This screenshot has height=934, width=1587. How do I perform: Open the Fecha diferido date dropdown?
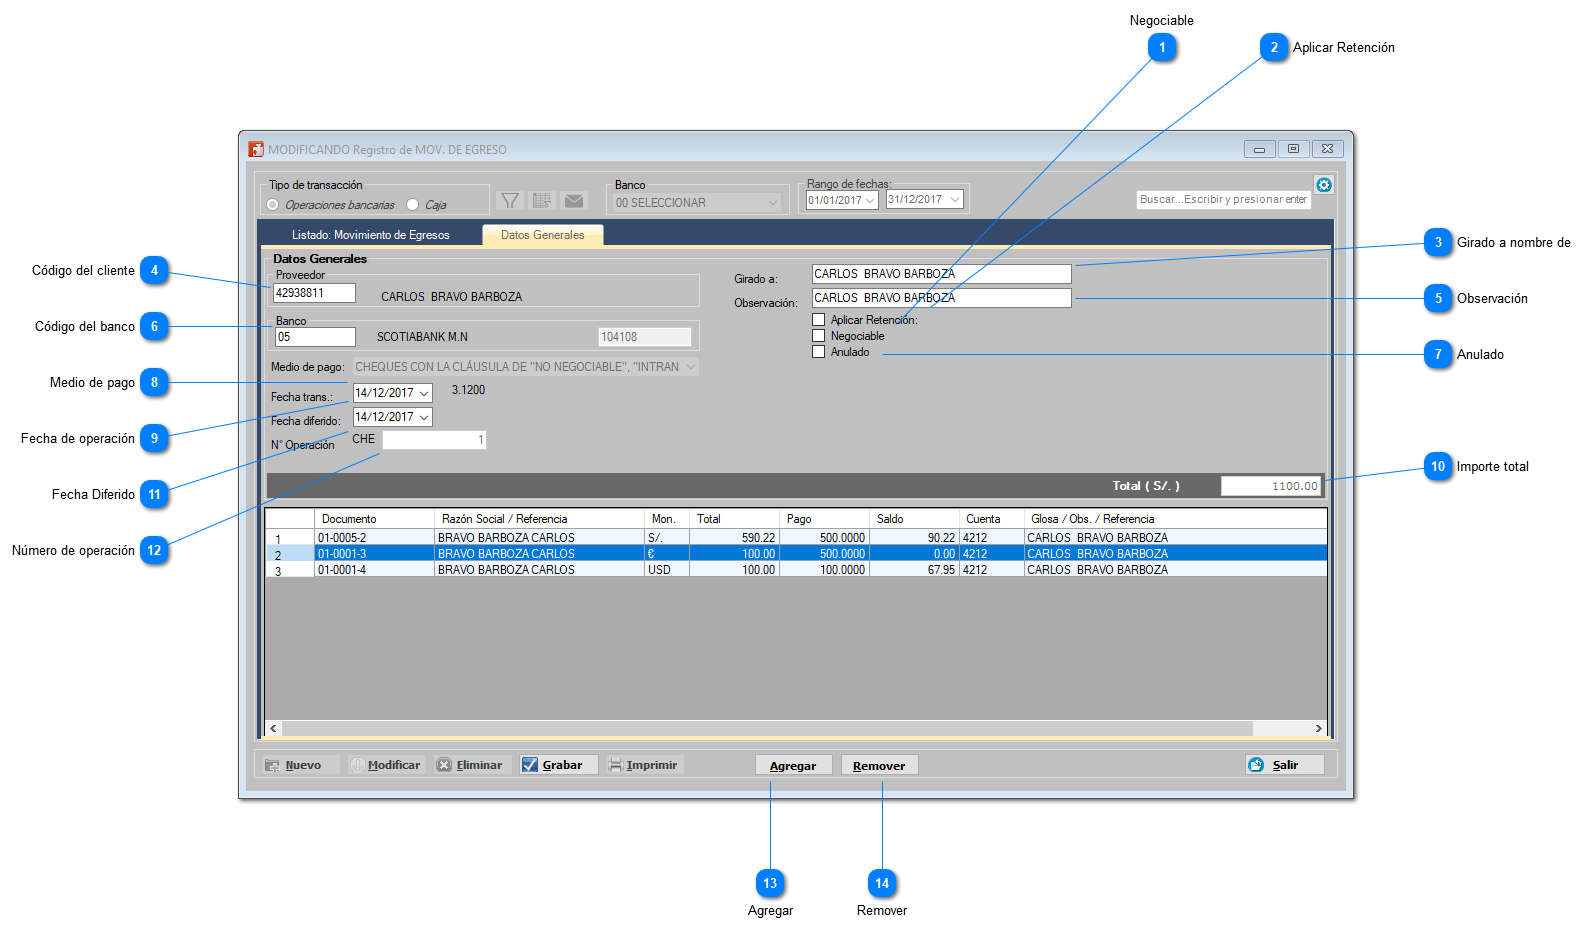point(424,417)
